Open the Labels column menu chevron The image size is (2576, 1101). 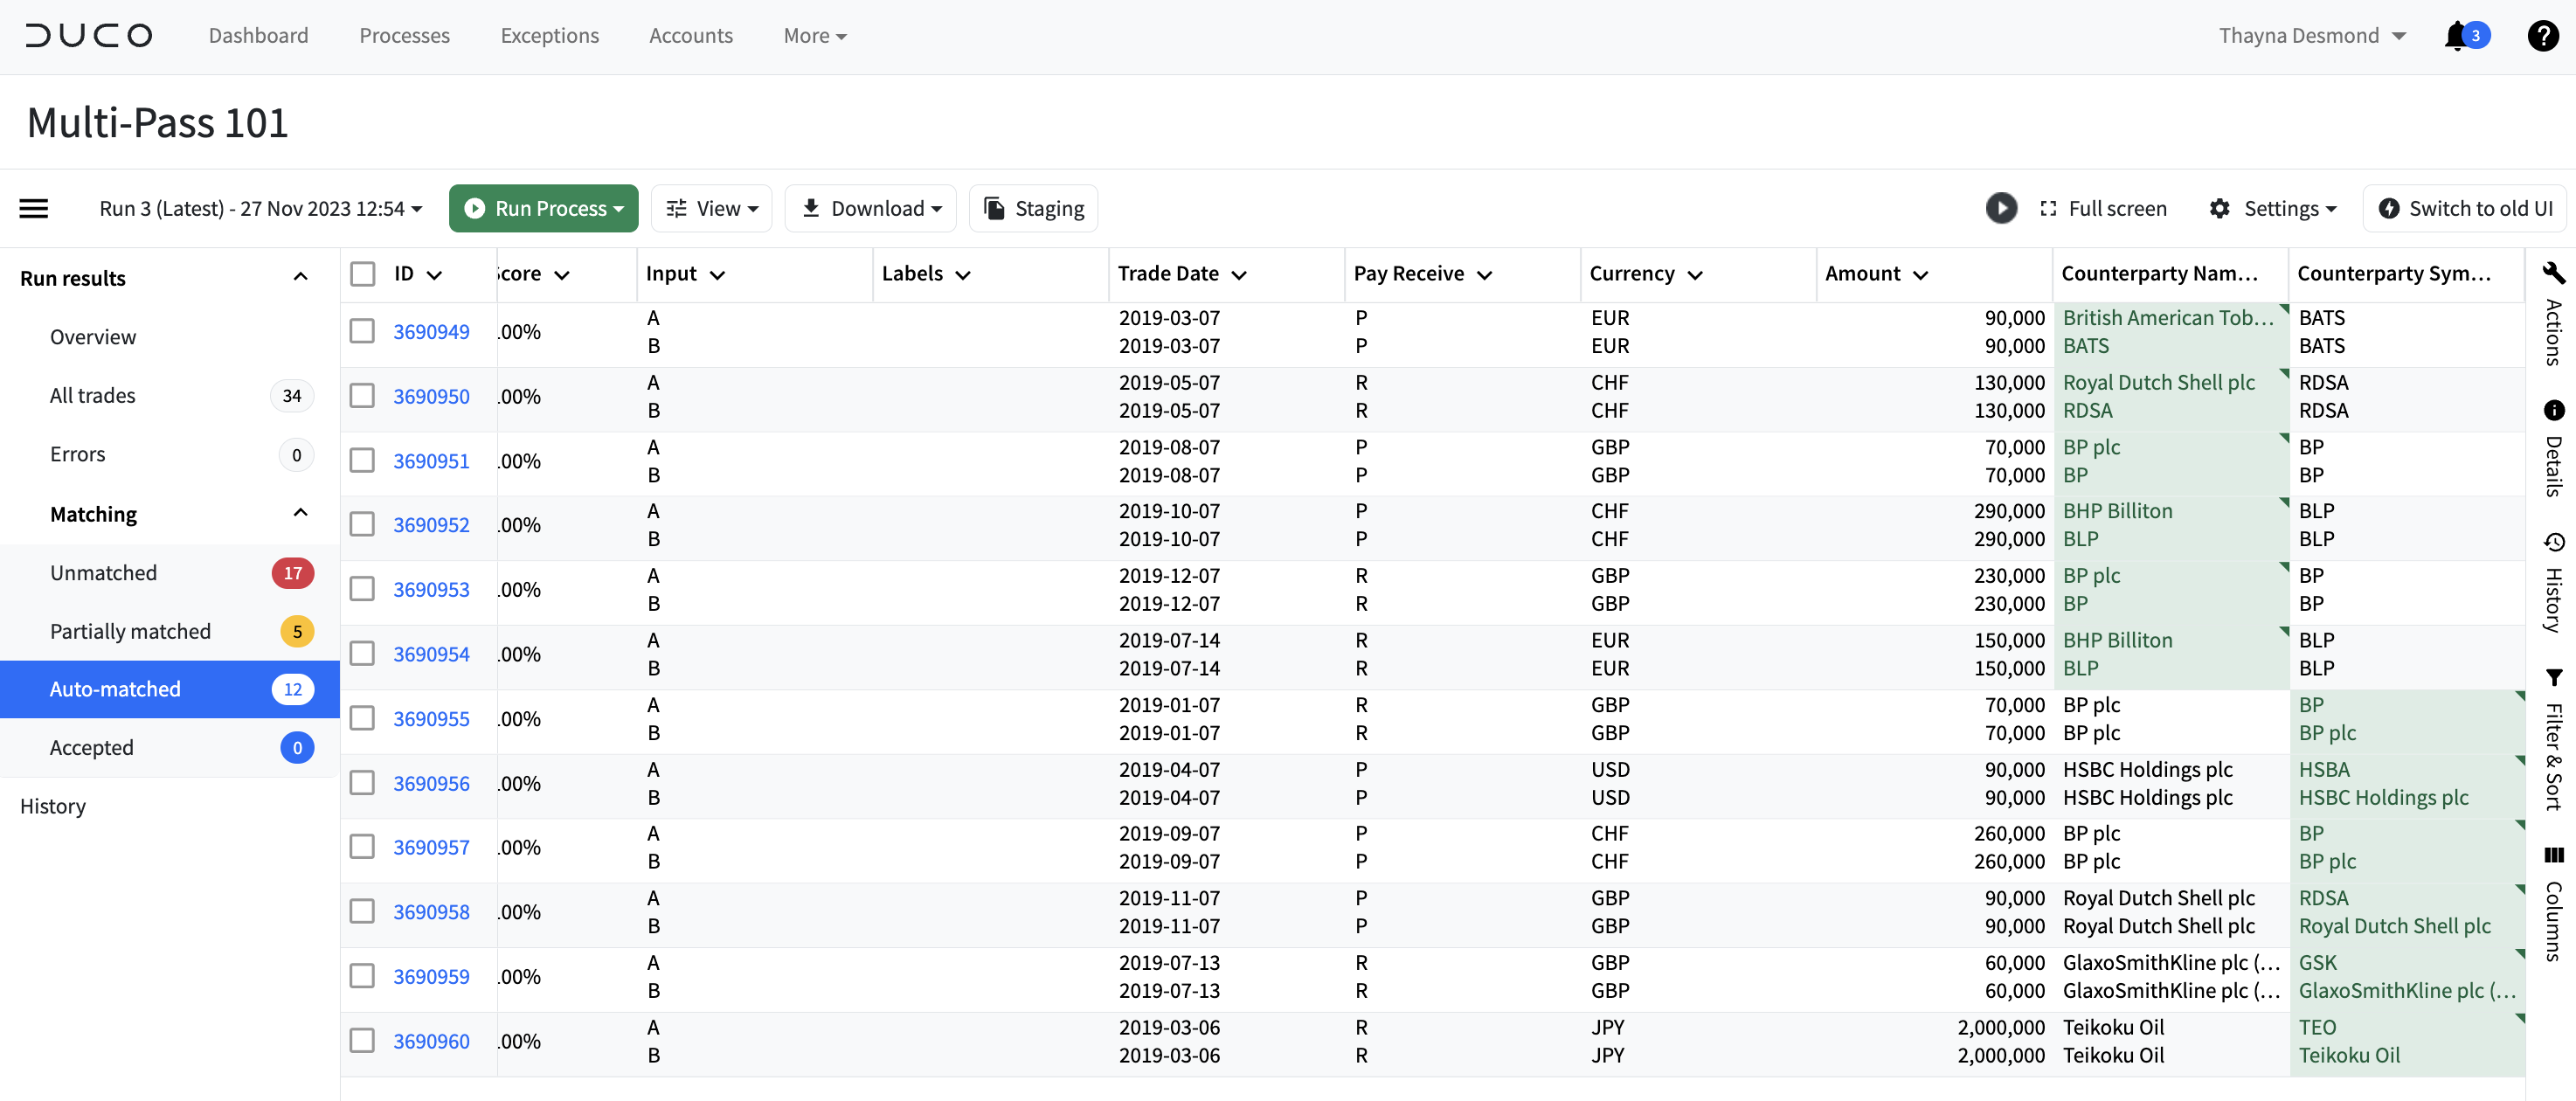point(963,275)
